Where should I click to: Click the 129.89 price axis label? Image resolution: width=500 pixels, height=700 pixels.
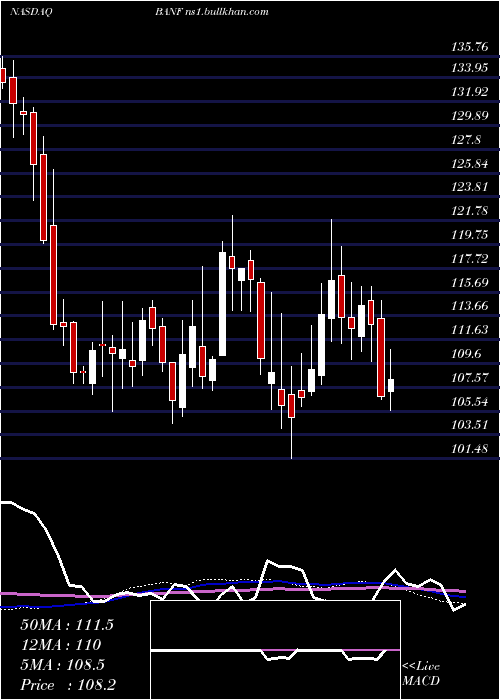[x=469, y=116]
